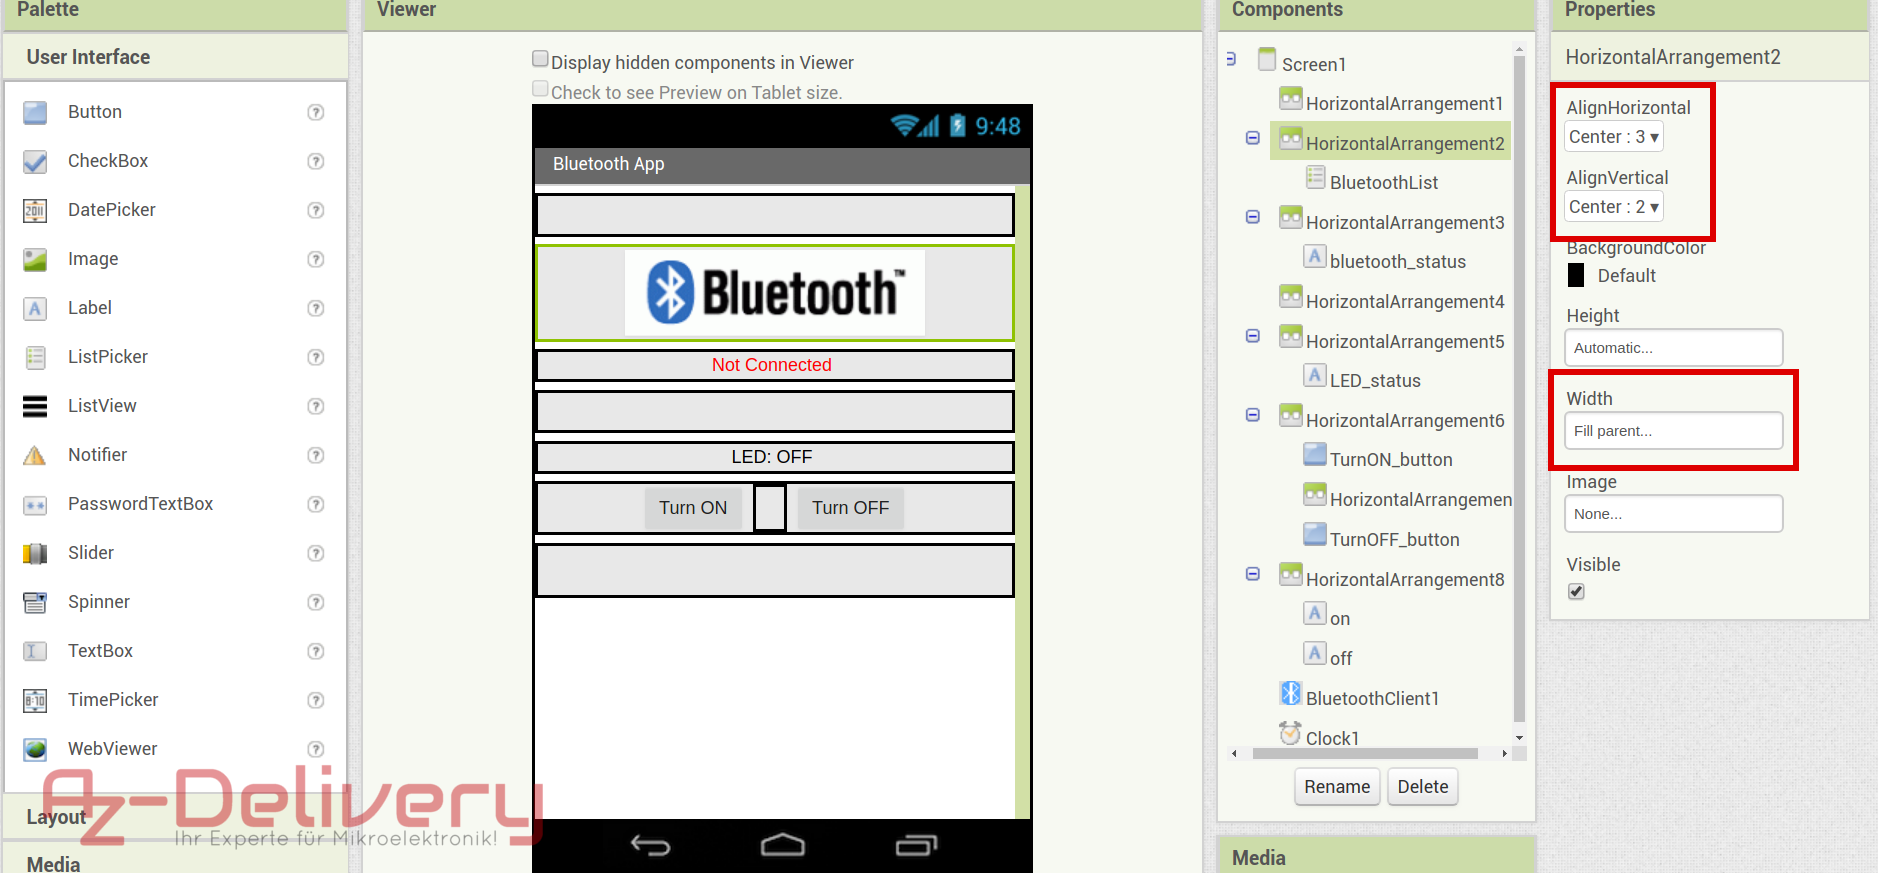Select the TimePicker palette icon
1878x873 pixels.
tap(35, 700)
